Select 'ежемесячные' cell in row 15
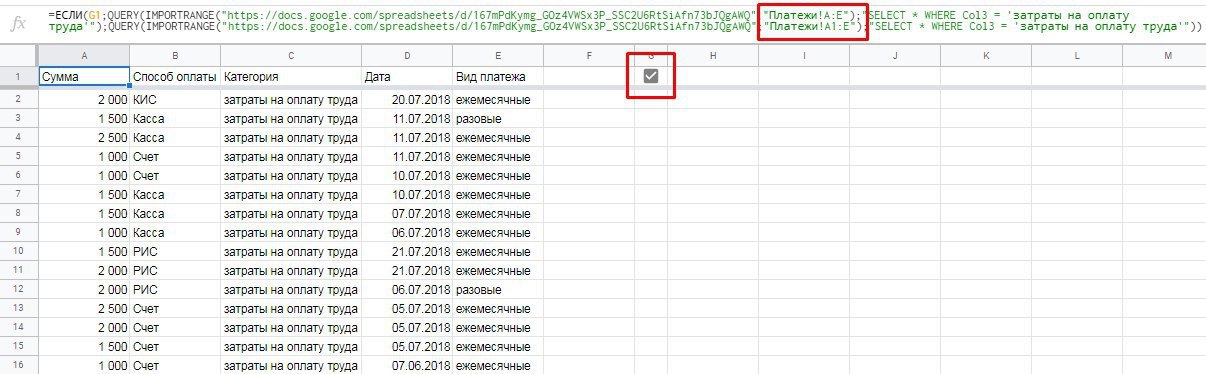Image resolution: width=1206 pixels, height=374 pixels. coord(498,346)
